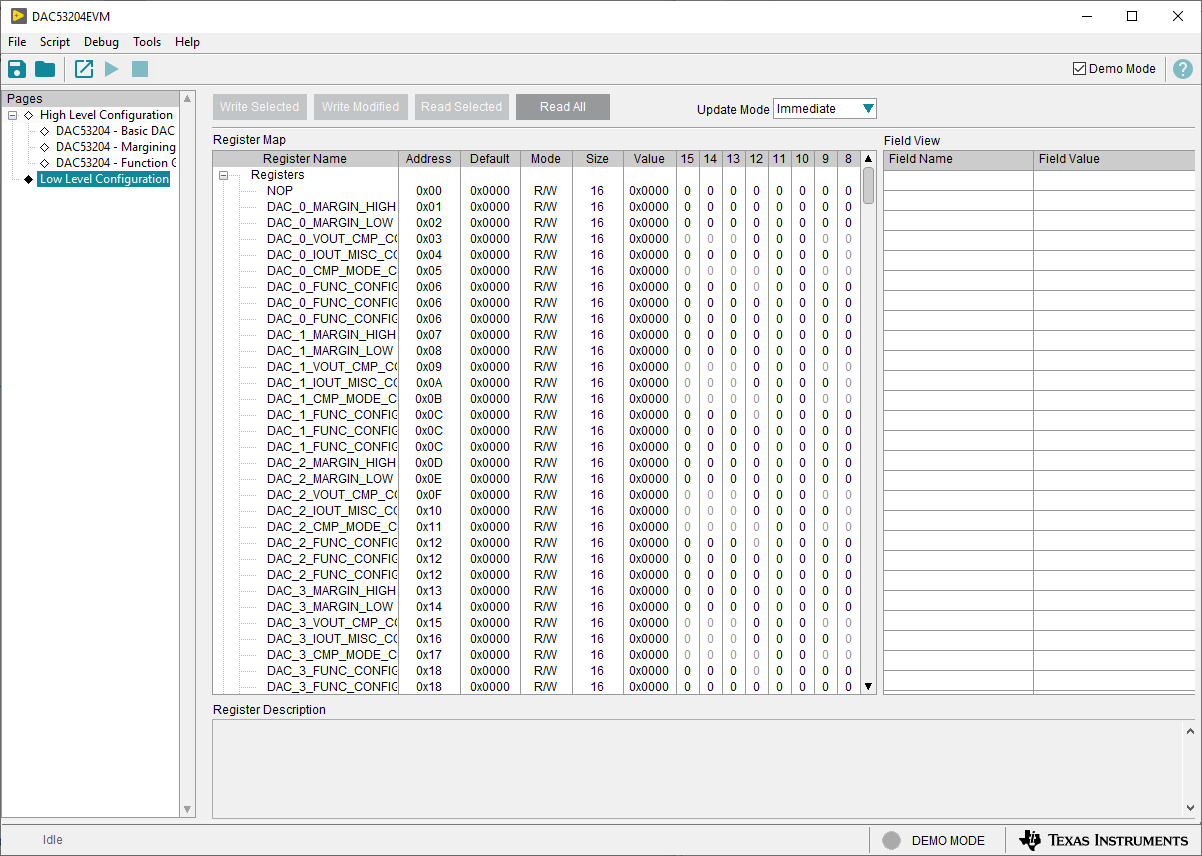Click the Texas Instruments logo
The image size is (1202, 856).
click(1103, 840)
